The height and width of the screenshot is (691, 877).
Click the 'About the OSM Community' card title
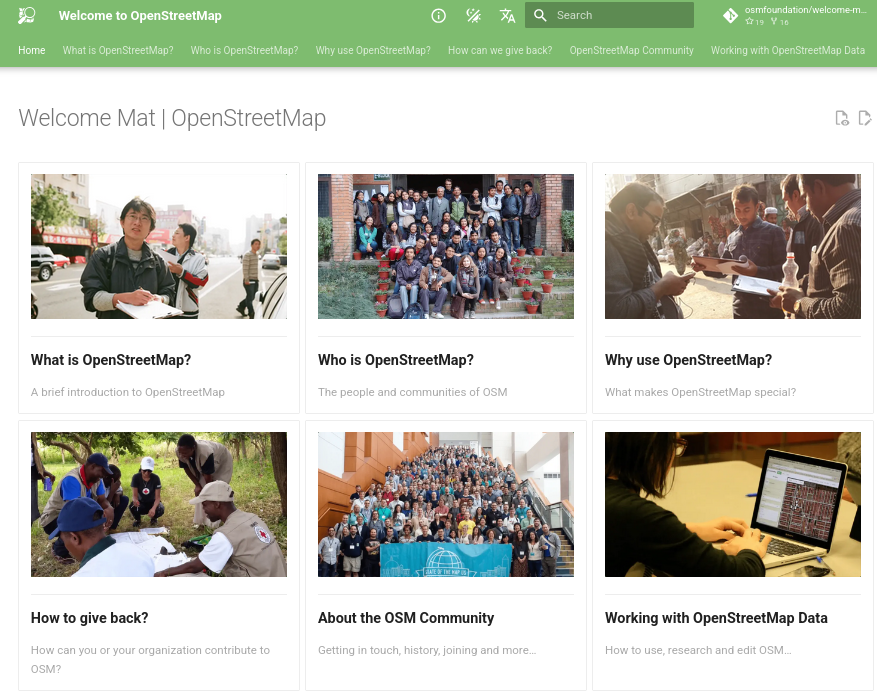[406, 618]
